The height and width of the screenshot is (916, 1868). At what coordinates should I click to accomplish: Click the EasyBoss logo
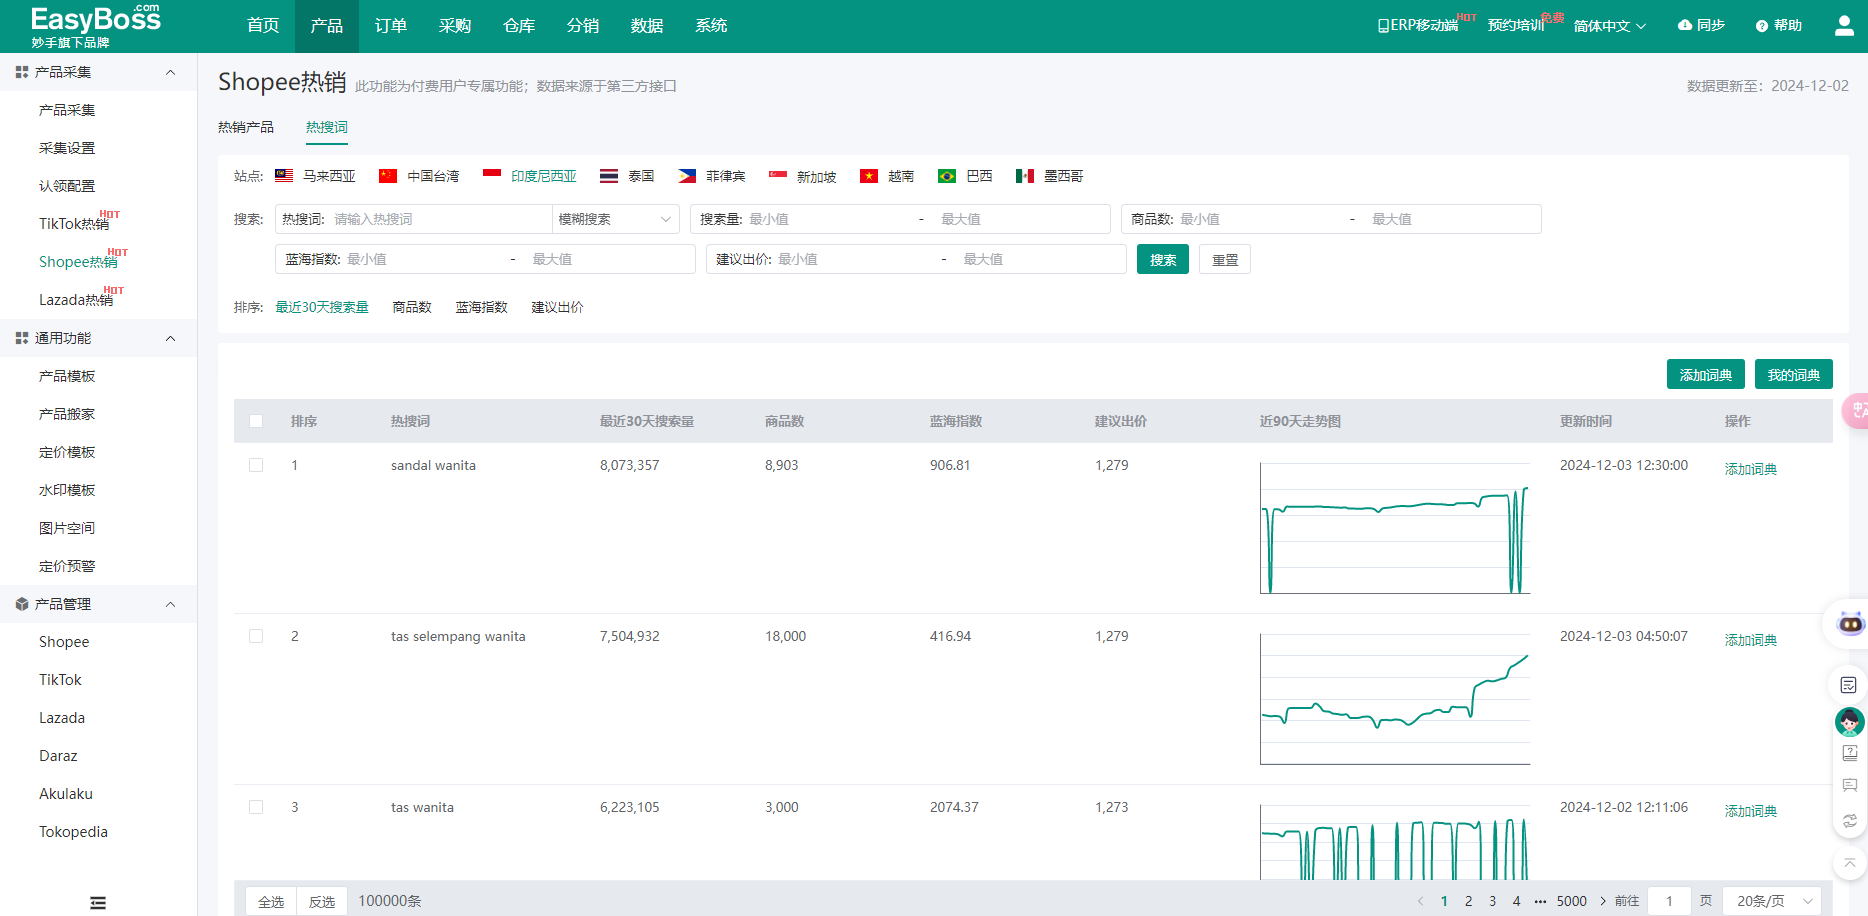(x=95, y=26)
